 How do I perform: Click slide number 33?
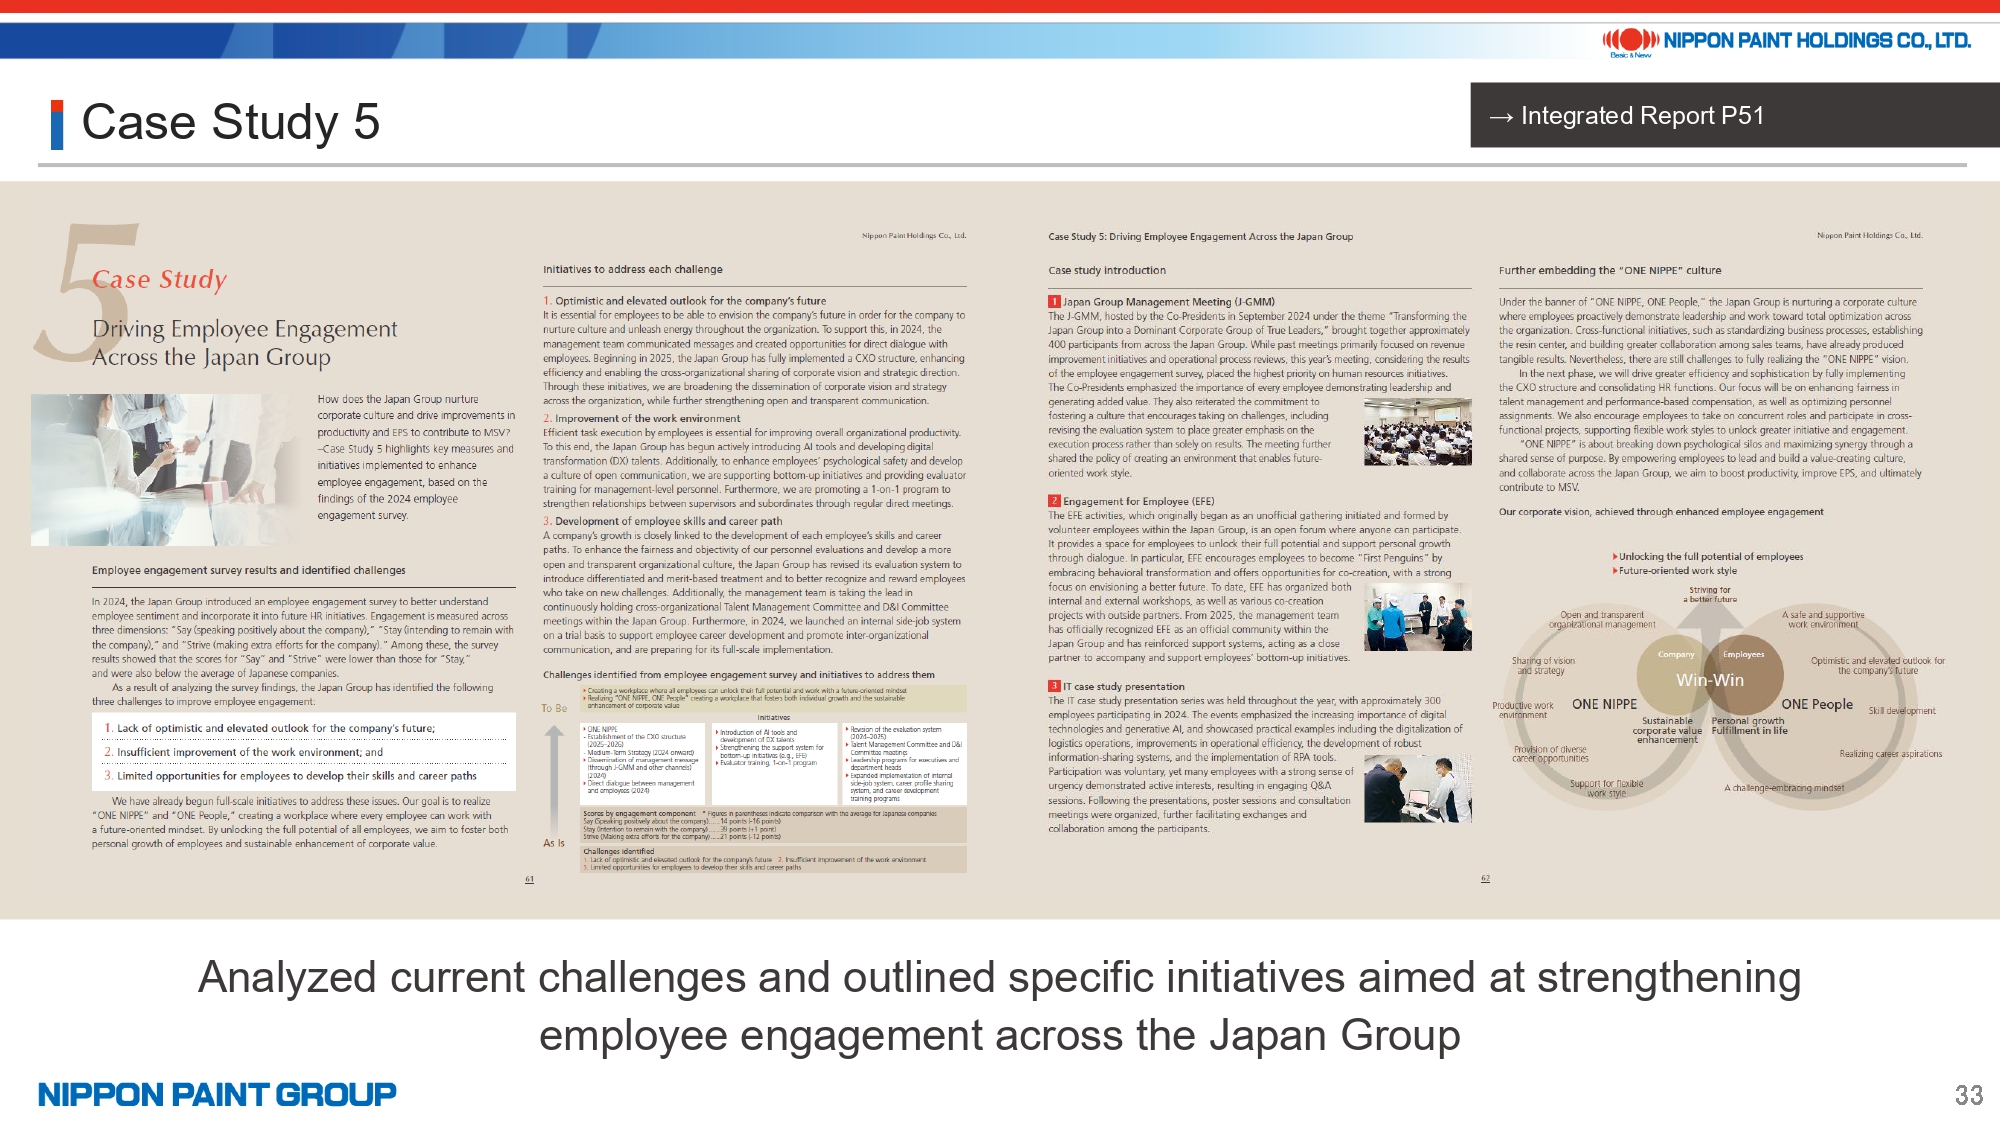click(1968, 1095)
